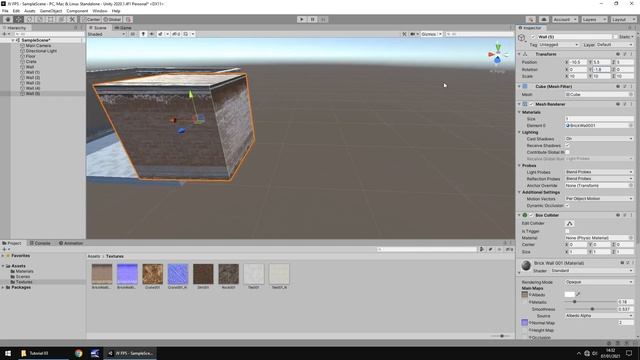
Task: Toggle Global handle rotation button
Action: [112, 20]
